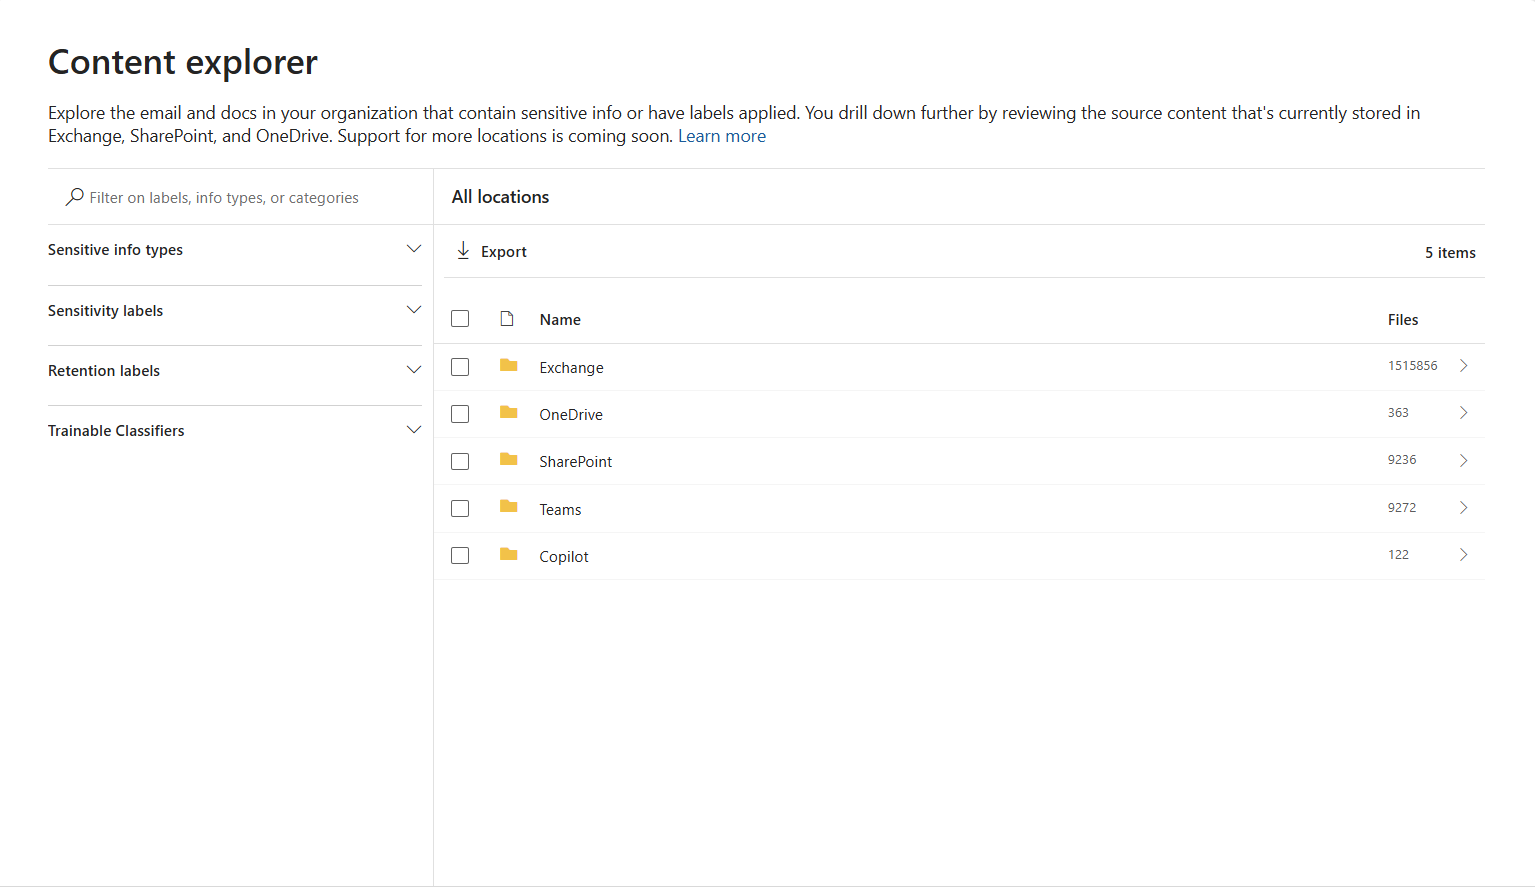Click the Teams folder icon
Image resolution: width=1535 pixels, height=887 pixels.
point(508,507)
